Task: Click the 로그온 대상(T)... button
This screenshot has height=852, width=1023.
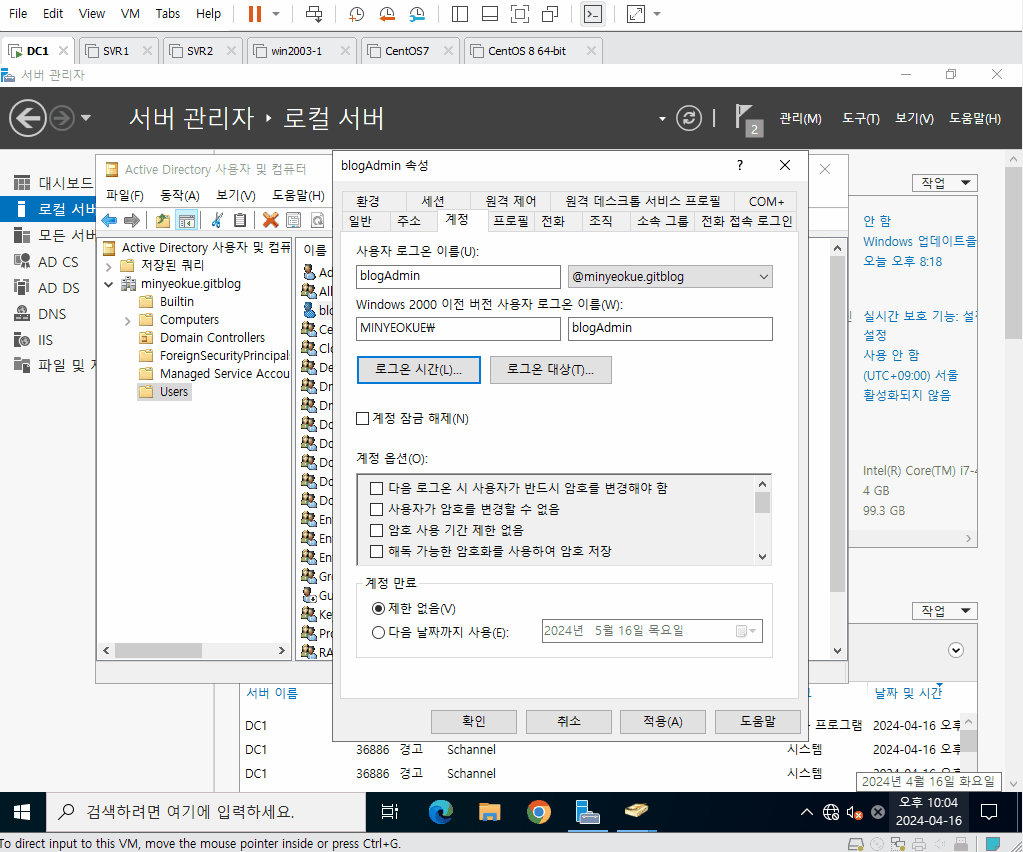Action: [x=551, y=370]
